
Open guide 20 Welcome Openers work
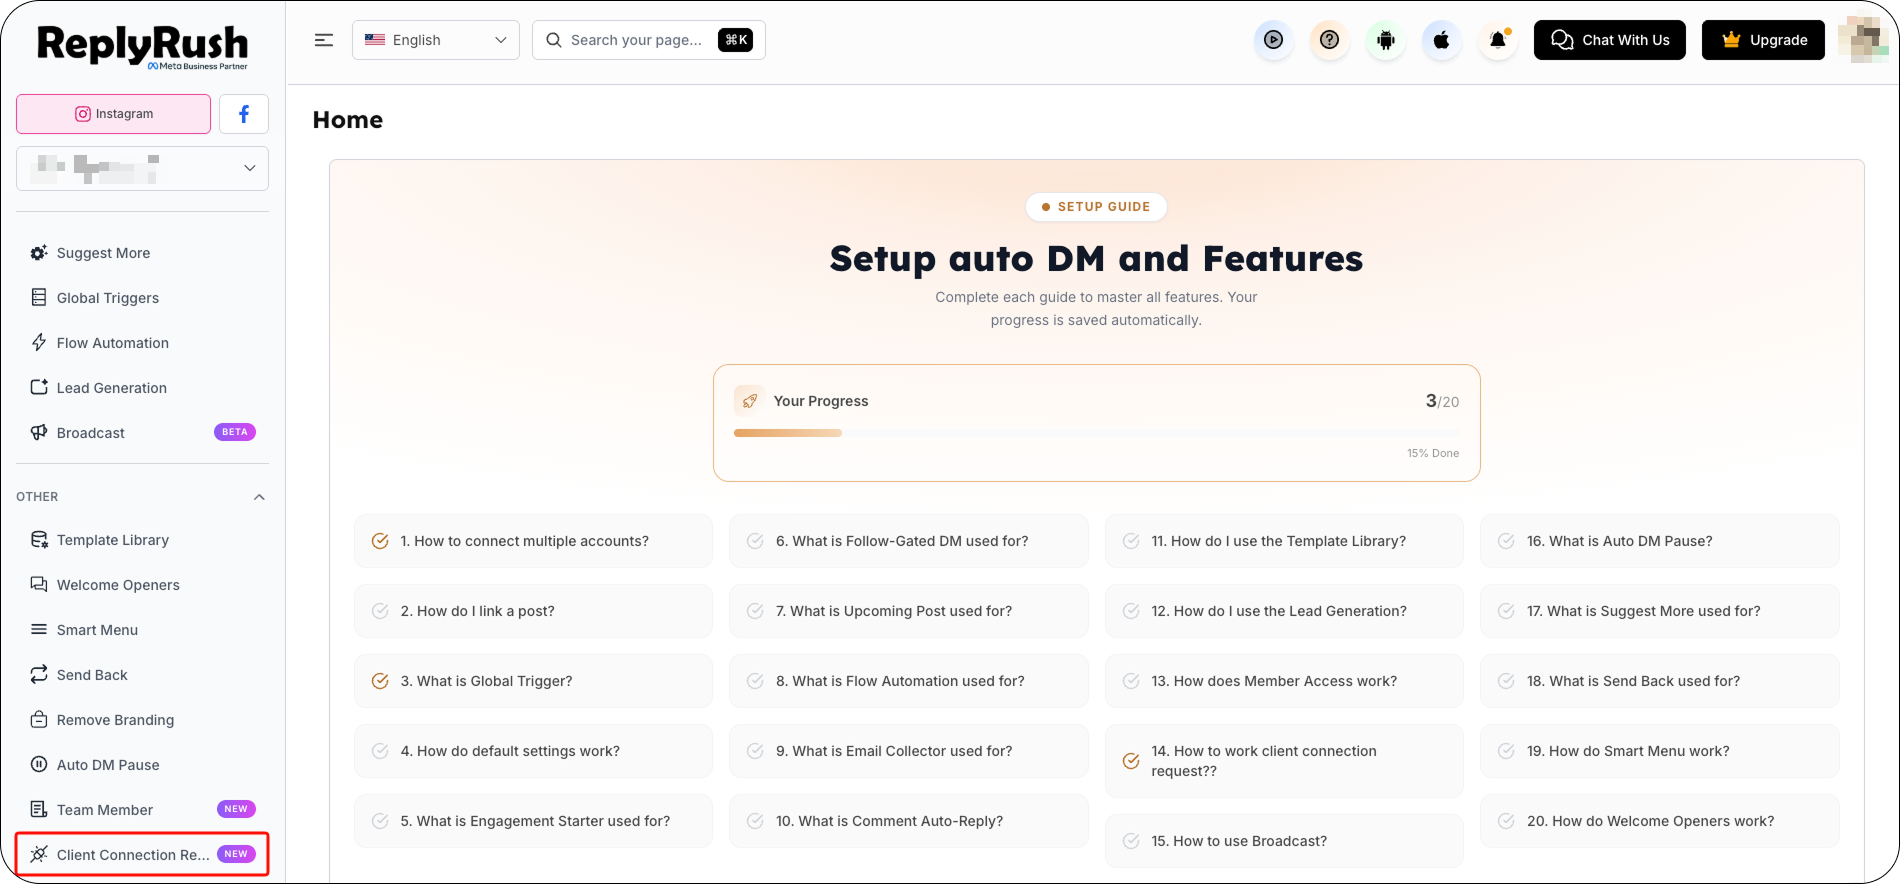point(1660,821)
